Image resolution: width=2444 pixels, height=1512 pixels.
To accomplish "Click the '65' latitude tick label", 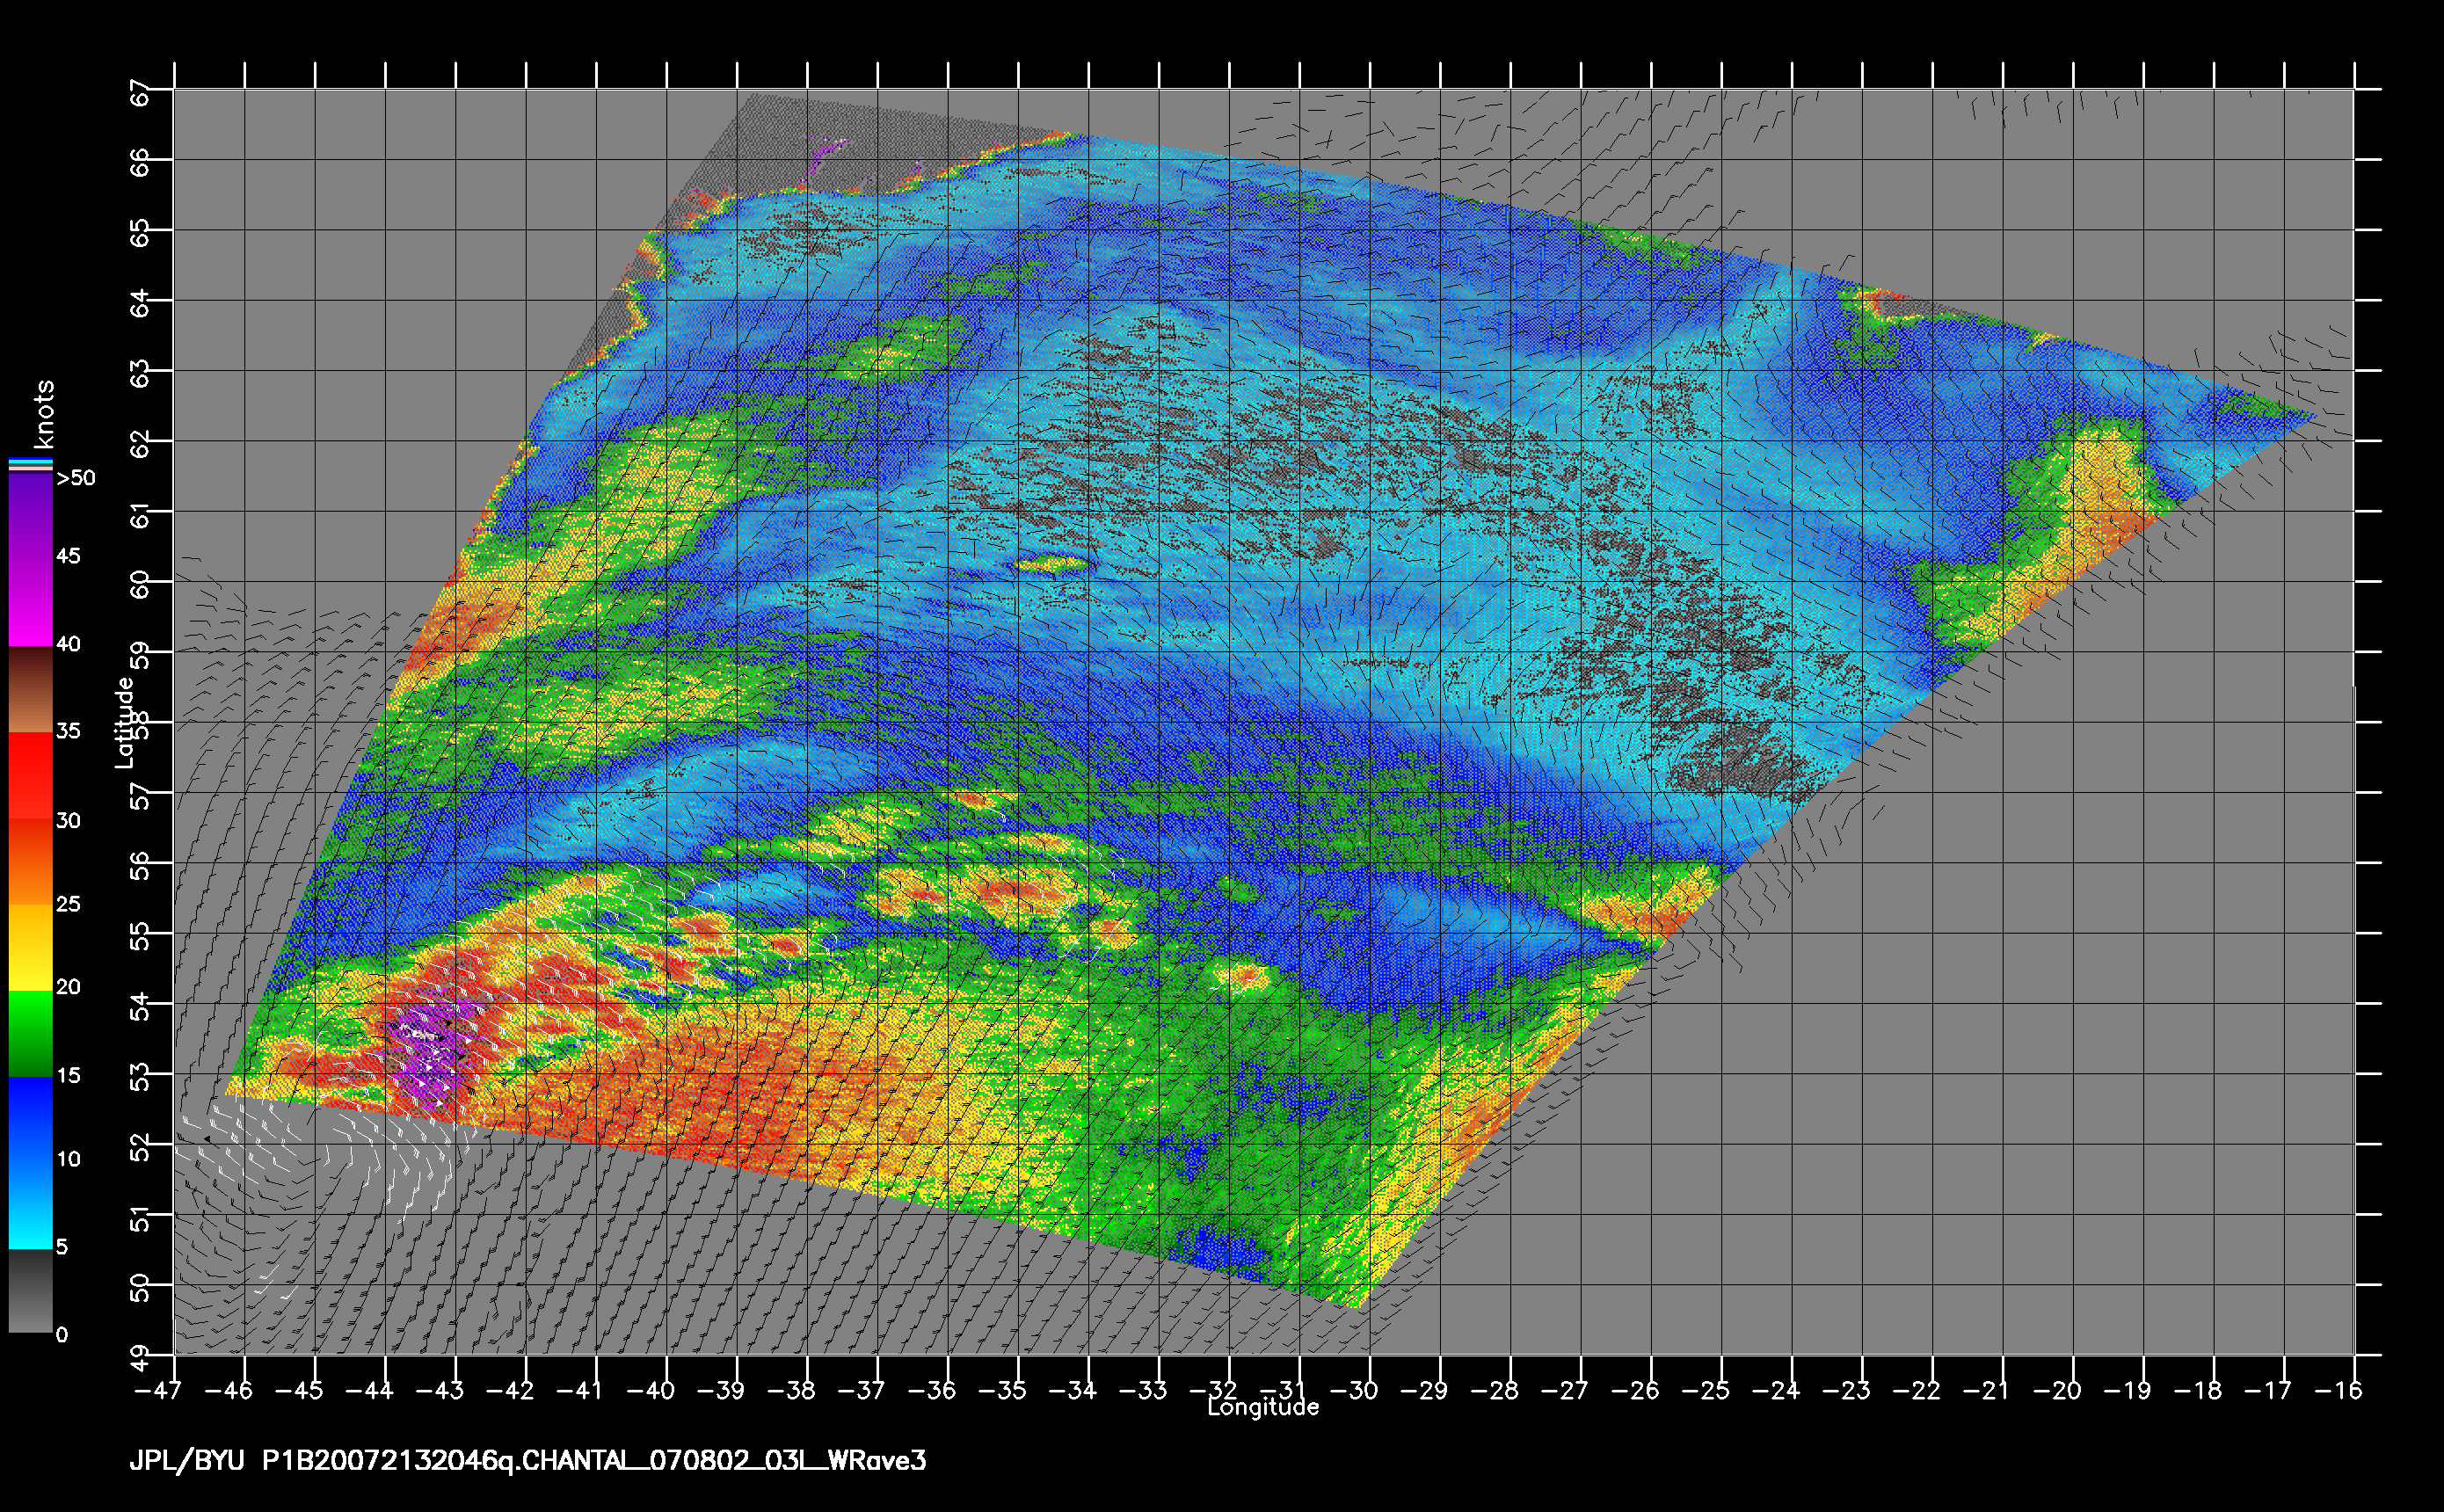I will tap(141, 233).
